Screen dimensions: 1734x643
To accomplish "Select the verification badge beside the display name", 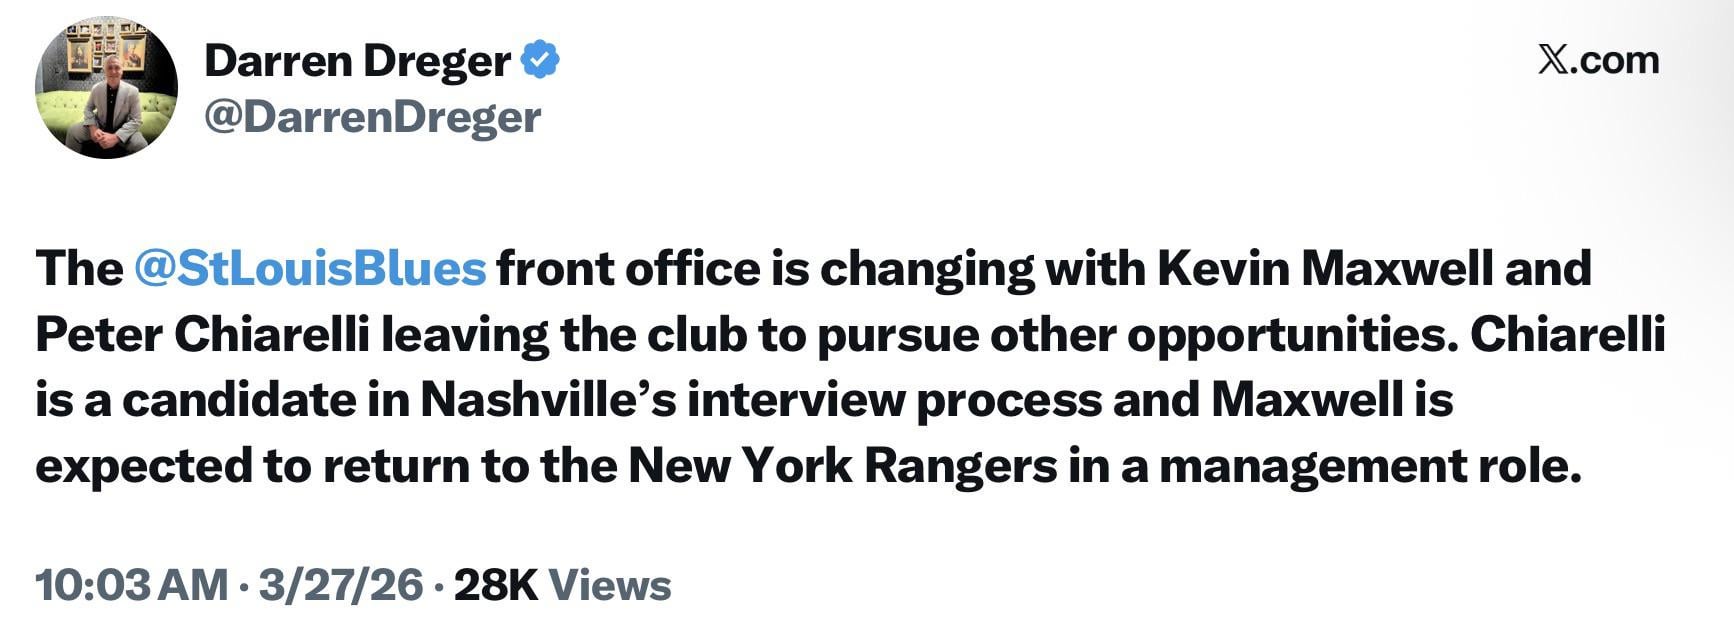I will tap(540, 60).
